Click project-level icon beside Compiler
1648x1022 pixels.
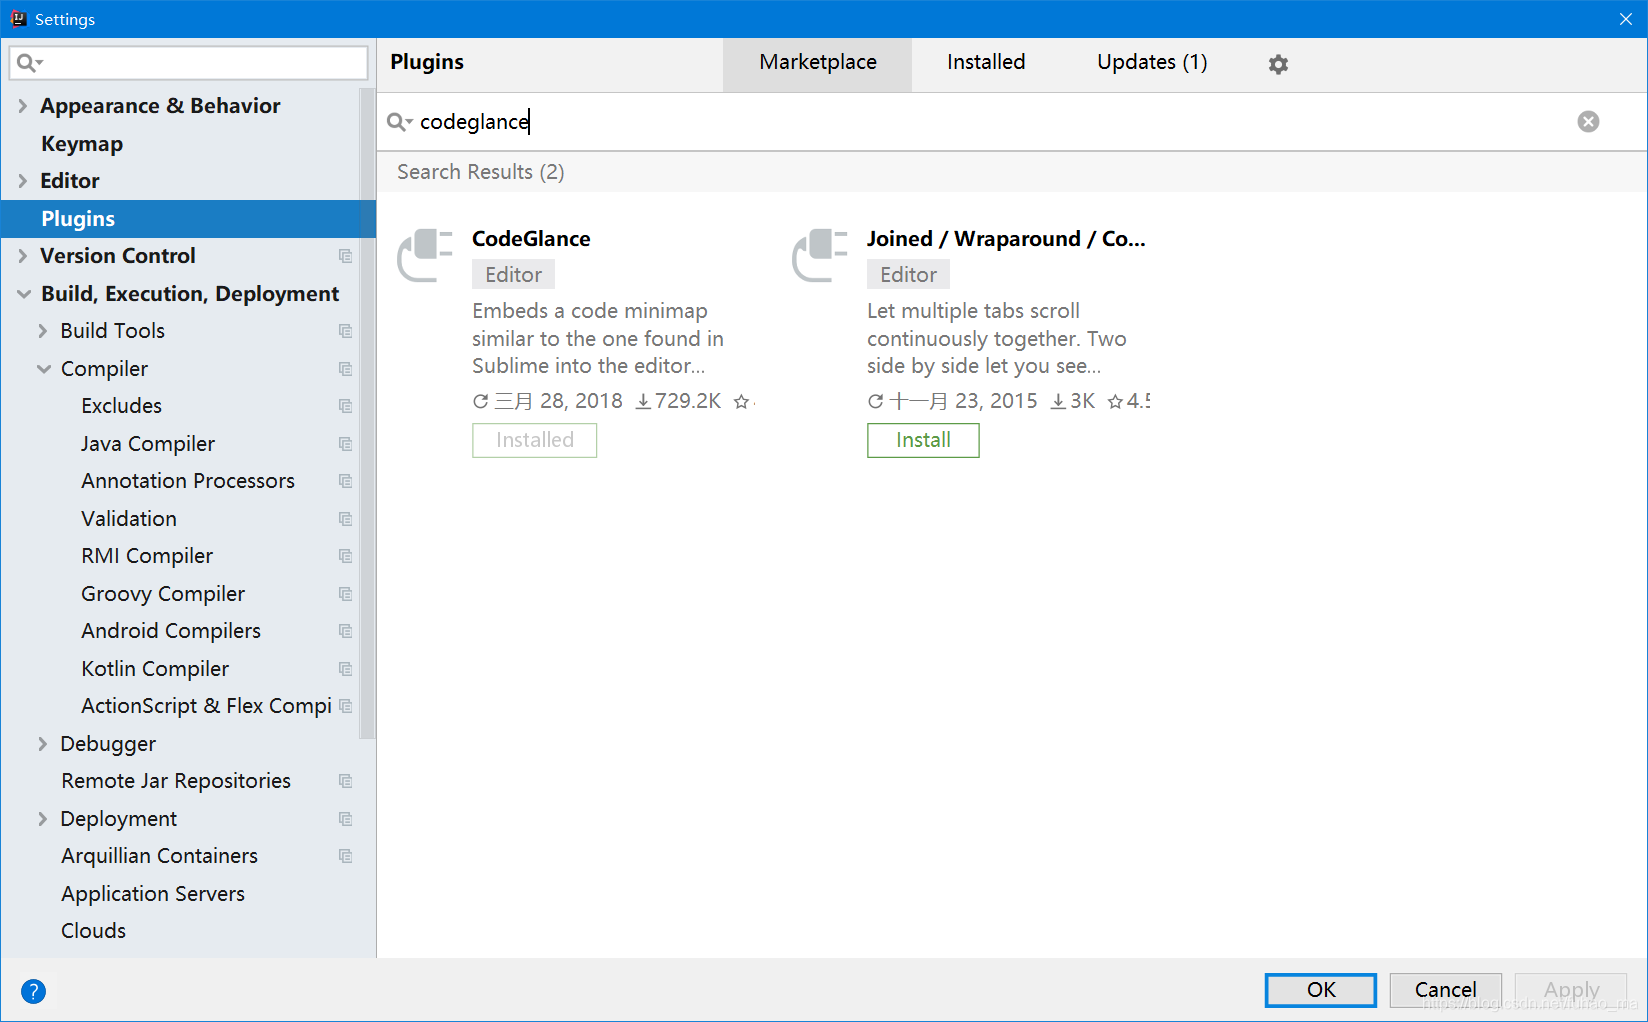coord(345,369)
